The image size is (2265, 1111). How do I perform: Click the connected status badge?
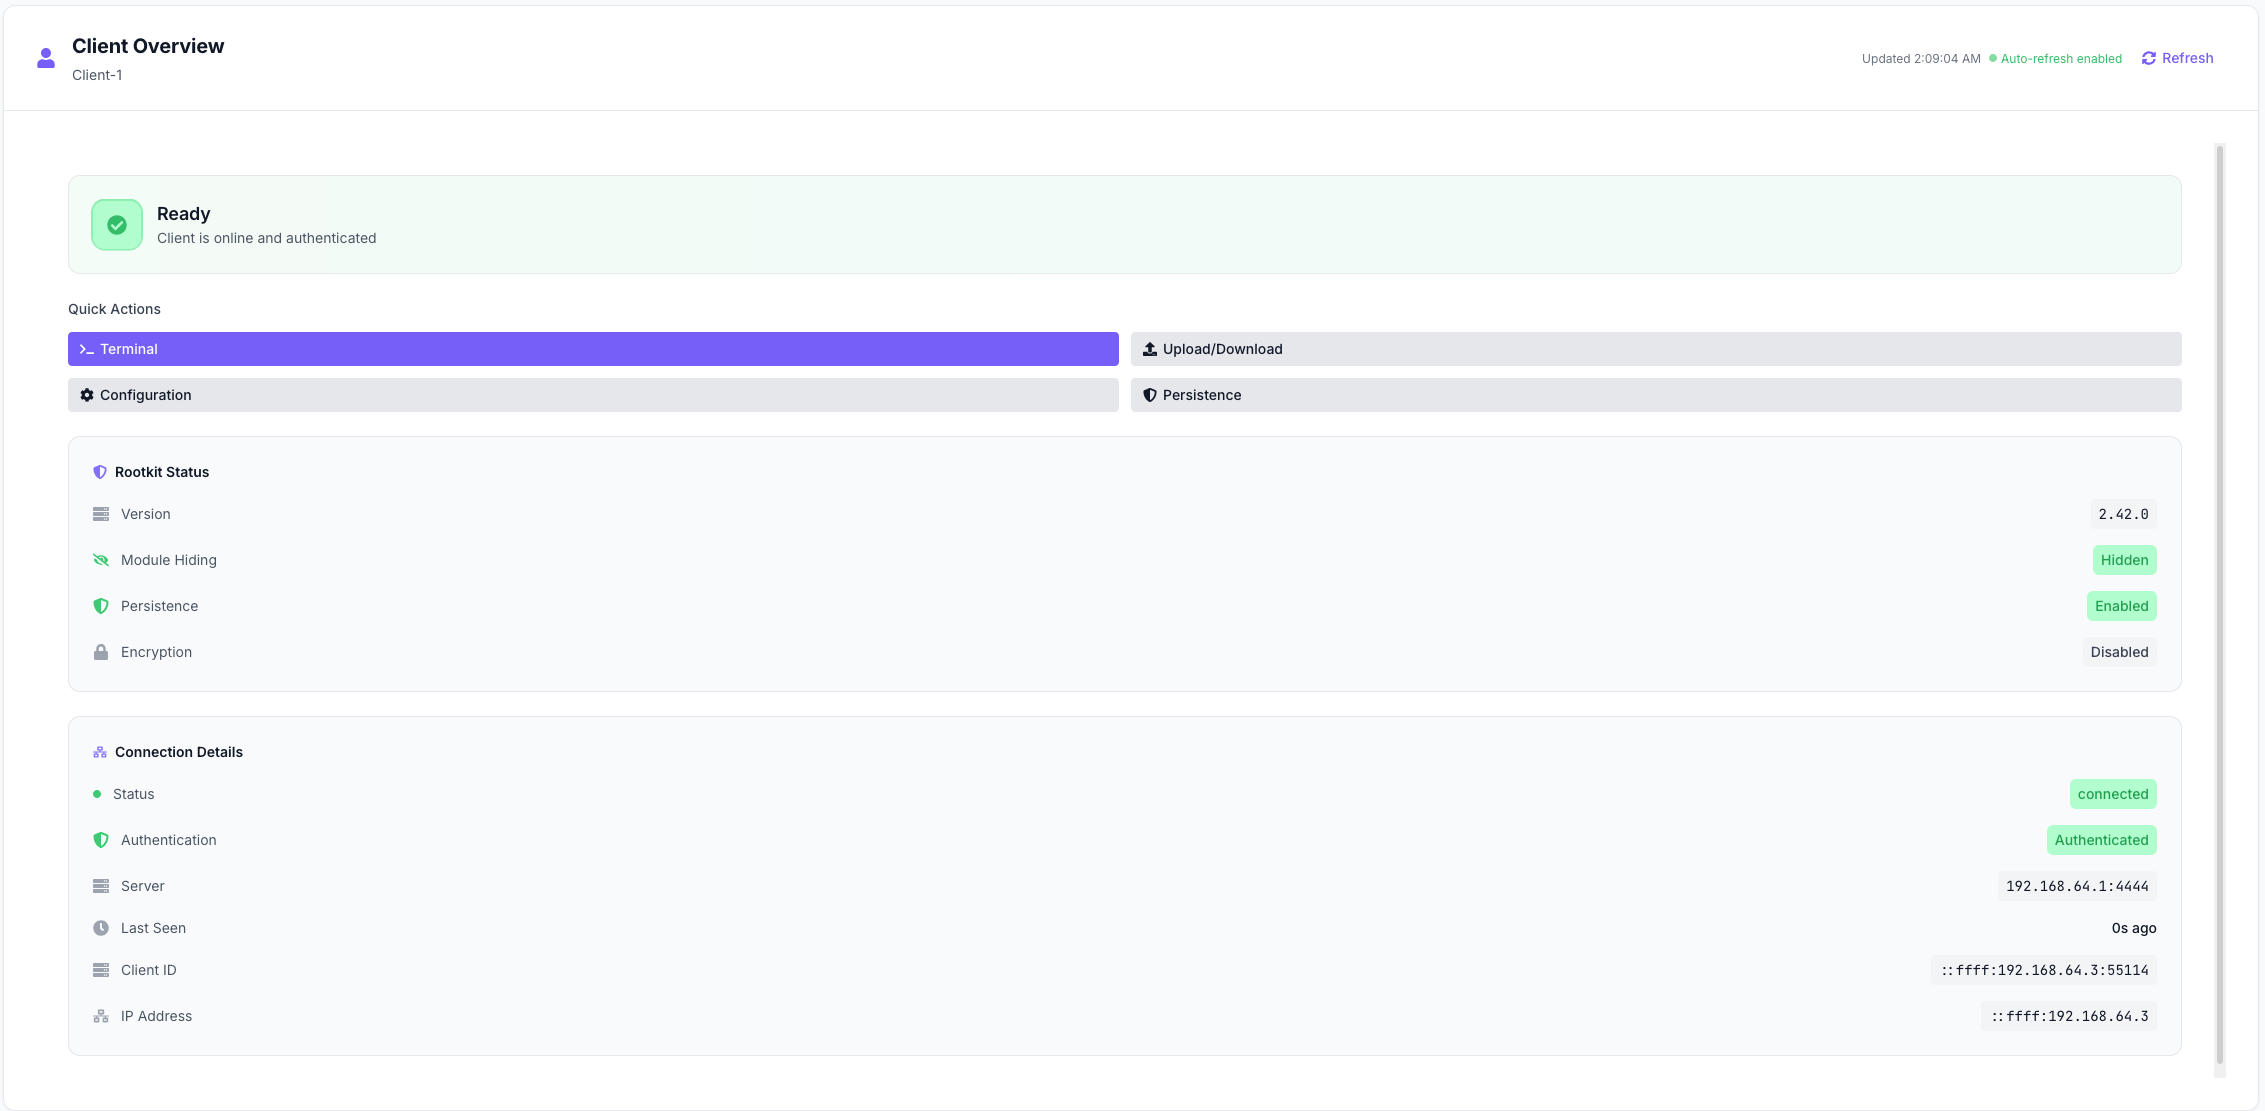[x=2113, y=794]
